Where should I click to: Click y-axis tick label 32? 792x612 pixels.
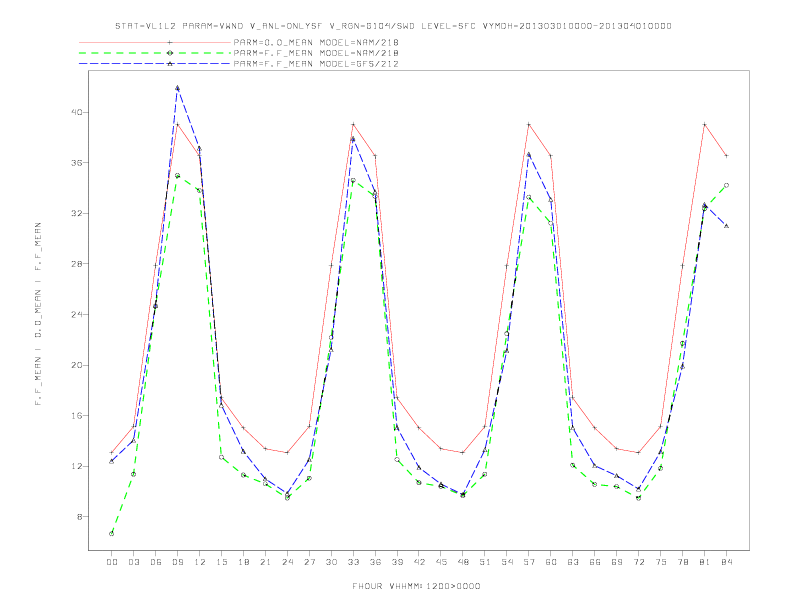pos(76,213)
